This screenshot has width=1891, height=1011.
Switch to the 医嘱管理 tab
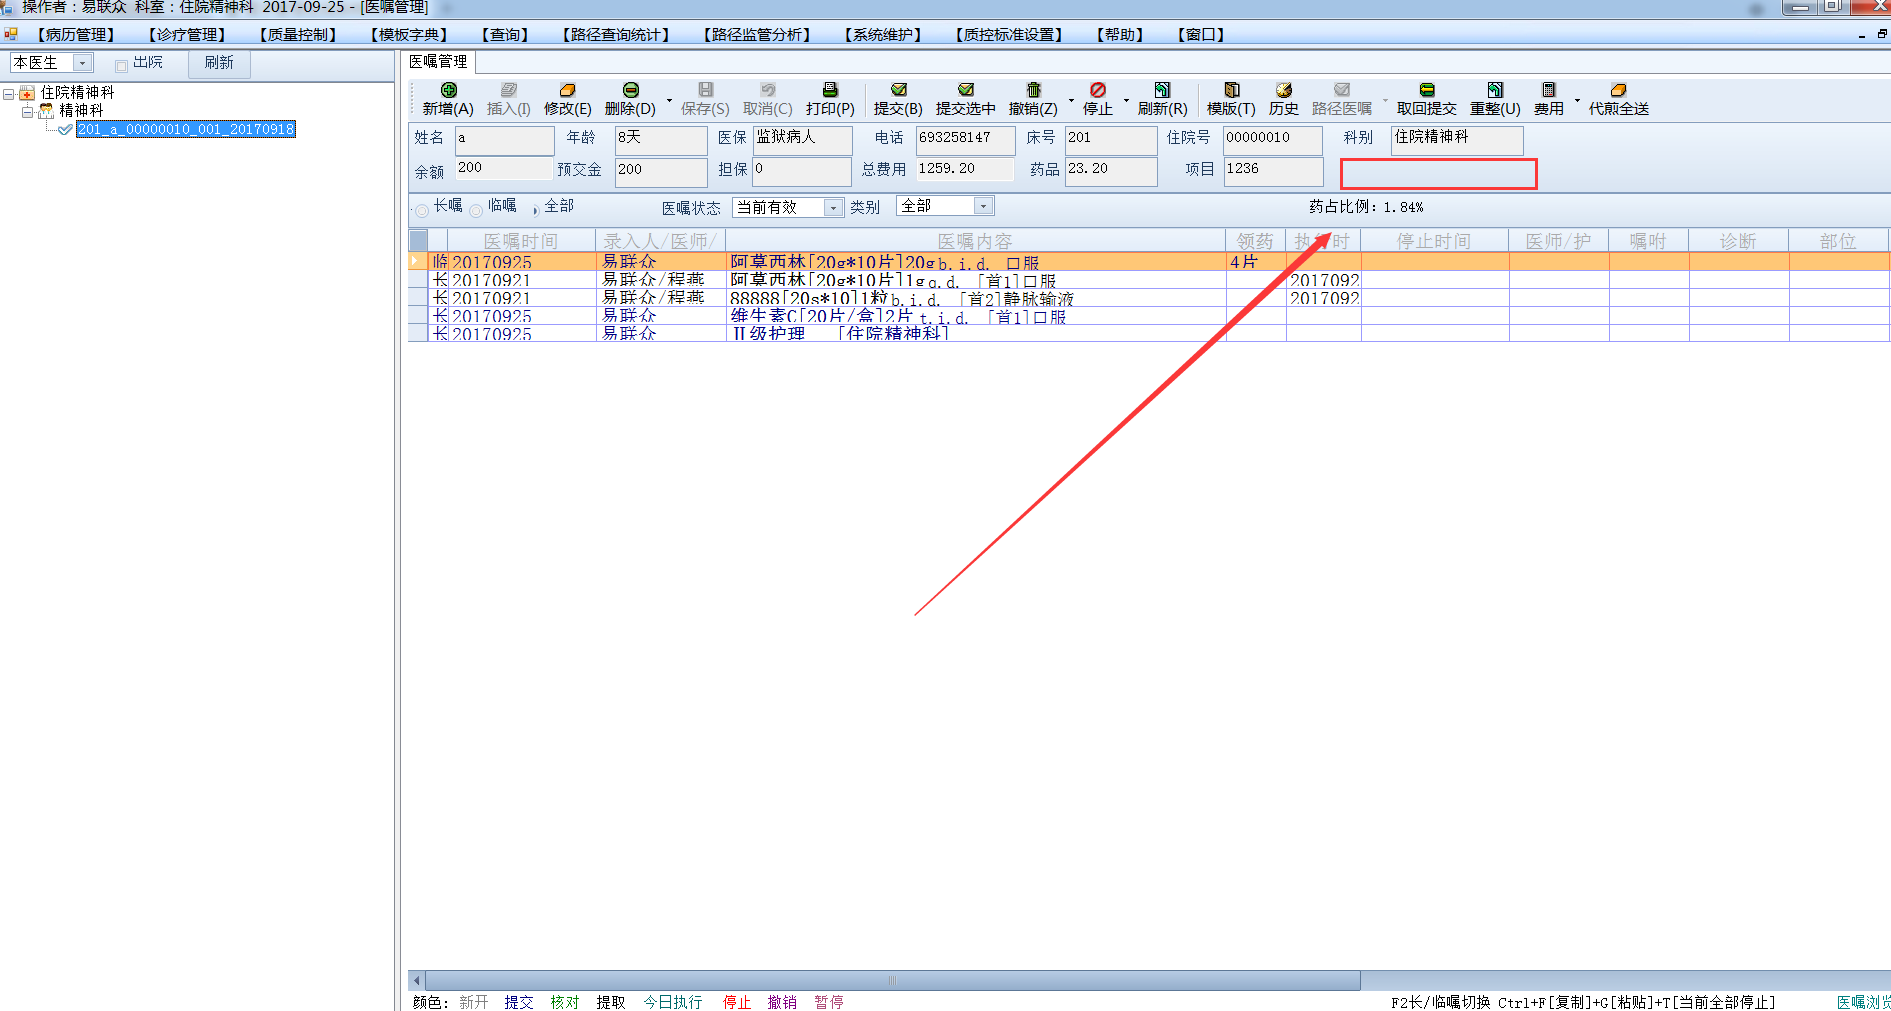[x=438, y=62]
